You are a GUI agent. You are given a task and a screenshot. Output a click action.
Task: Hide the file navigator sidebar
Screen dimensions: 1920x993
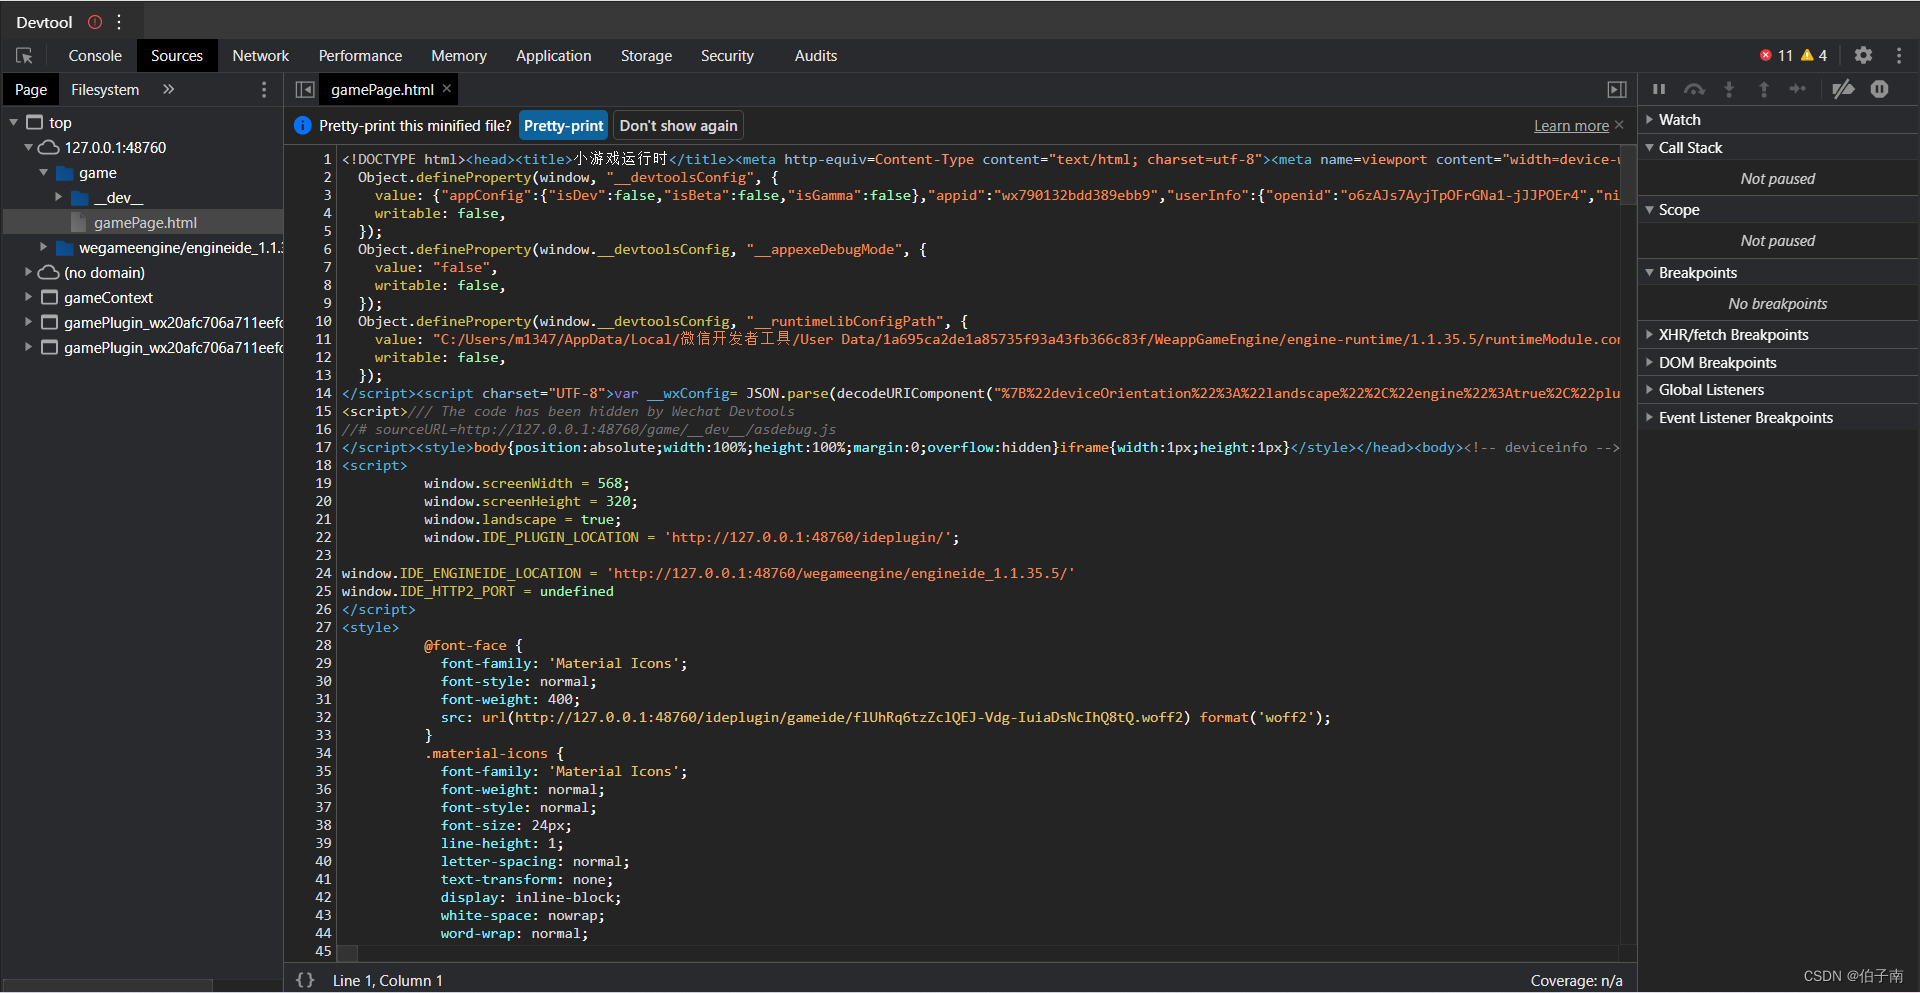[x=305, y=90]
